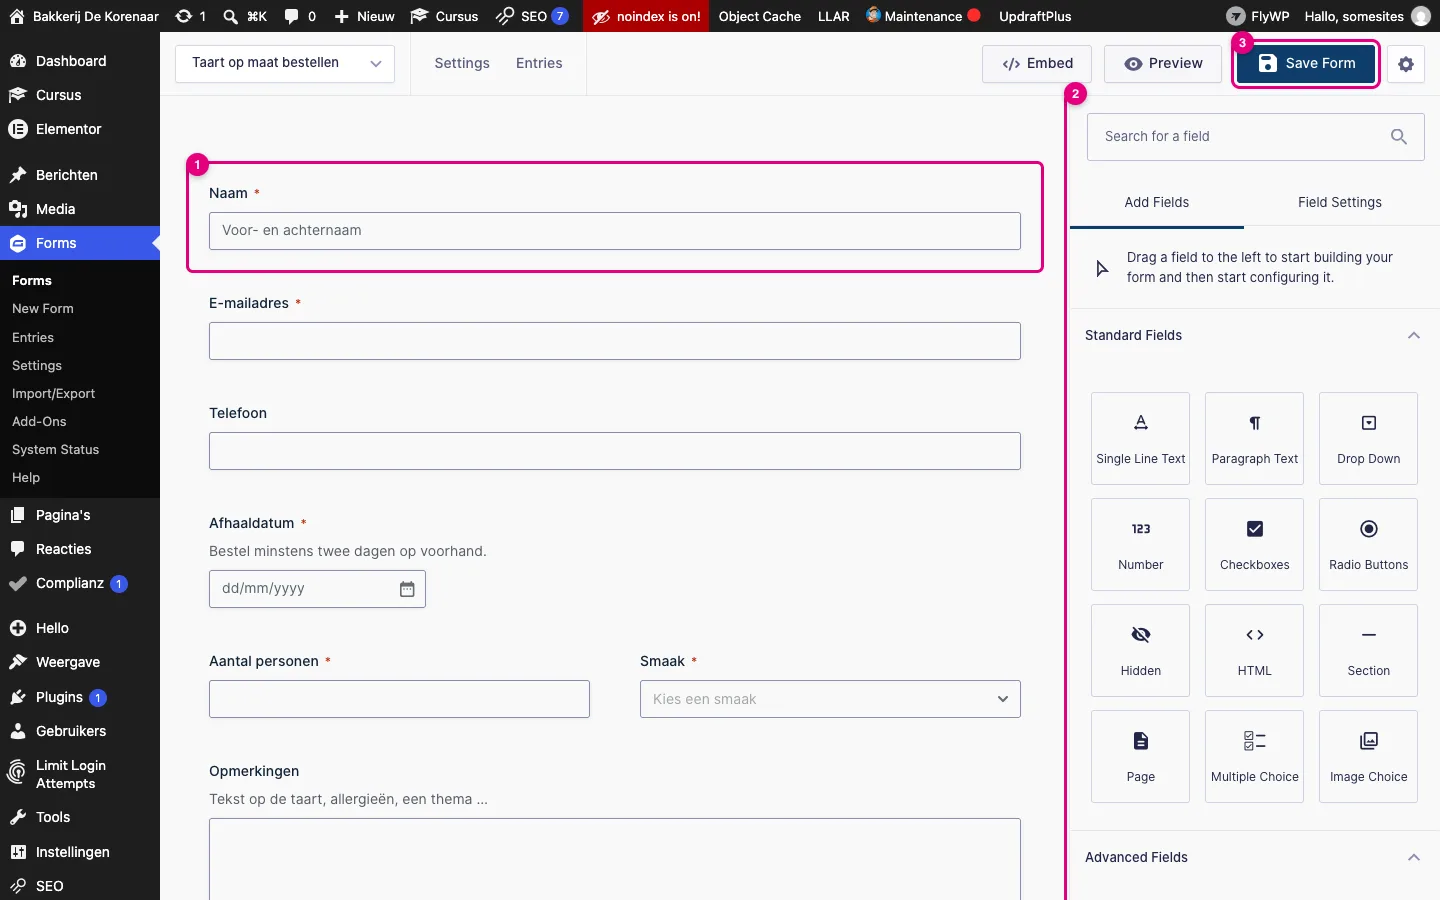The image size is (1440, 900).
Task: Open the form Settings menu in the toolbar
Action: point(462,63)
